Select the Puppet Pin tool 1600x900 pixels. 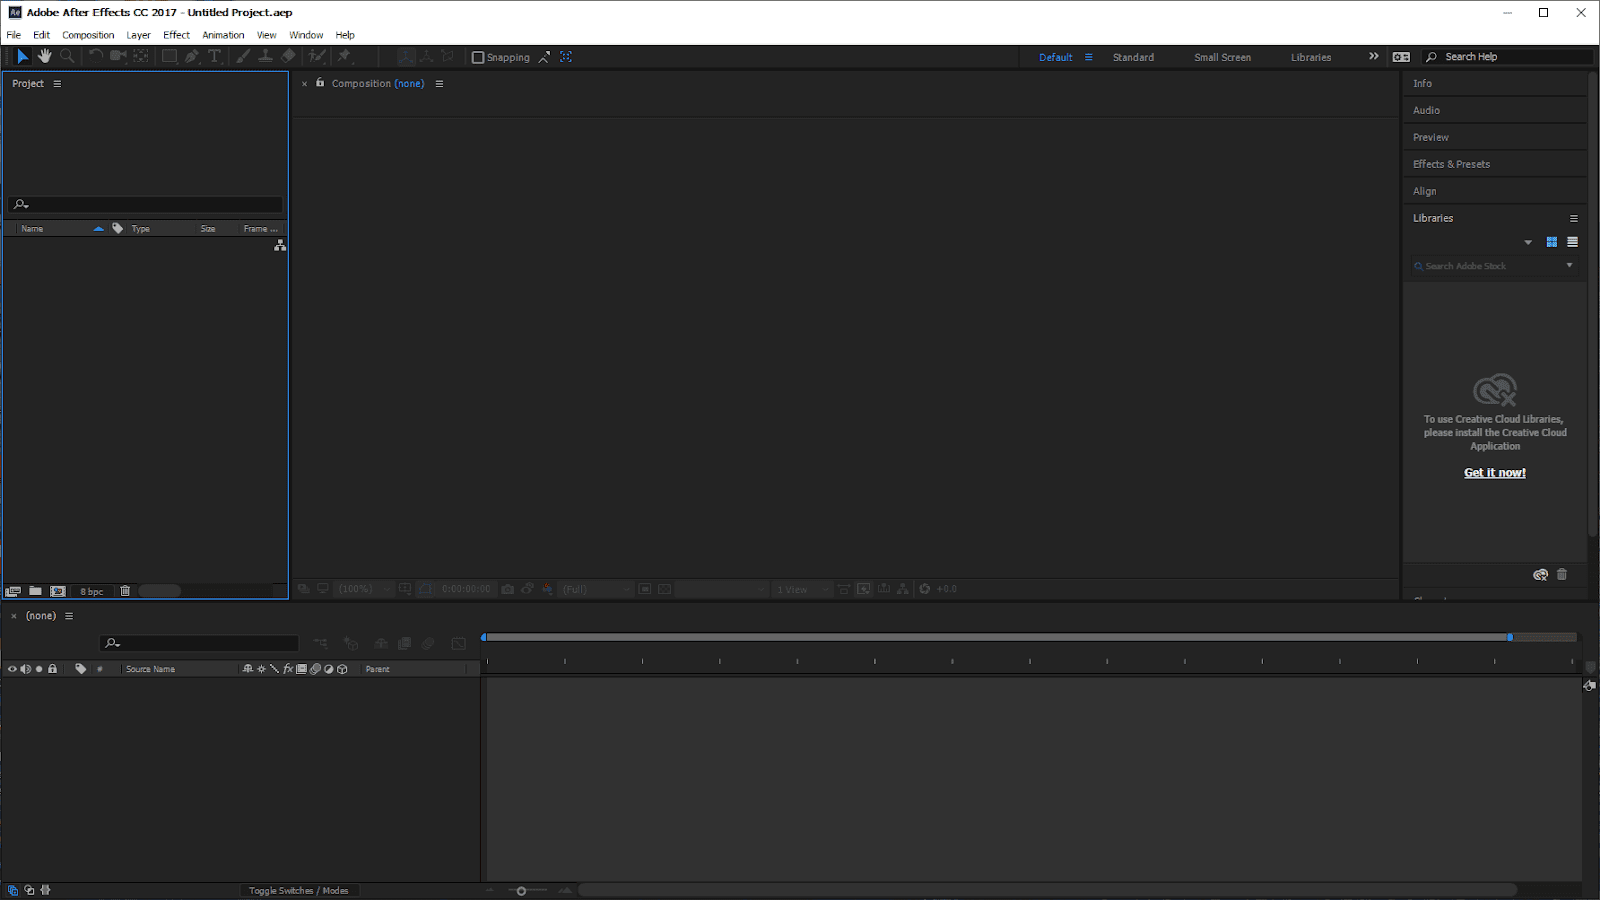pos(344,57)
